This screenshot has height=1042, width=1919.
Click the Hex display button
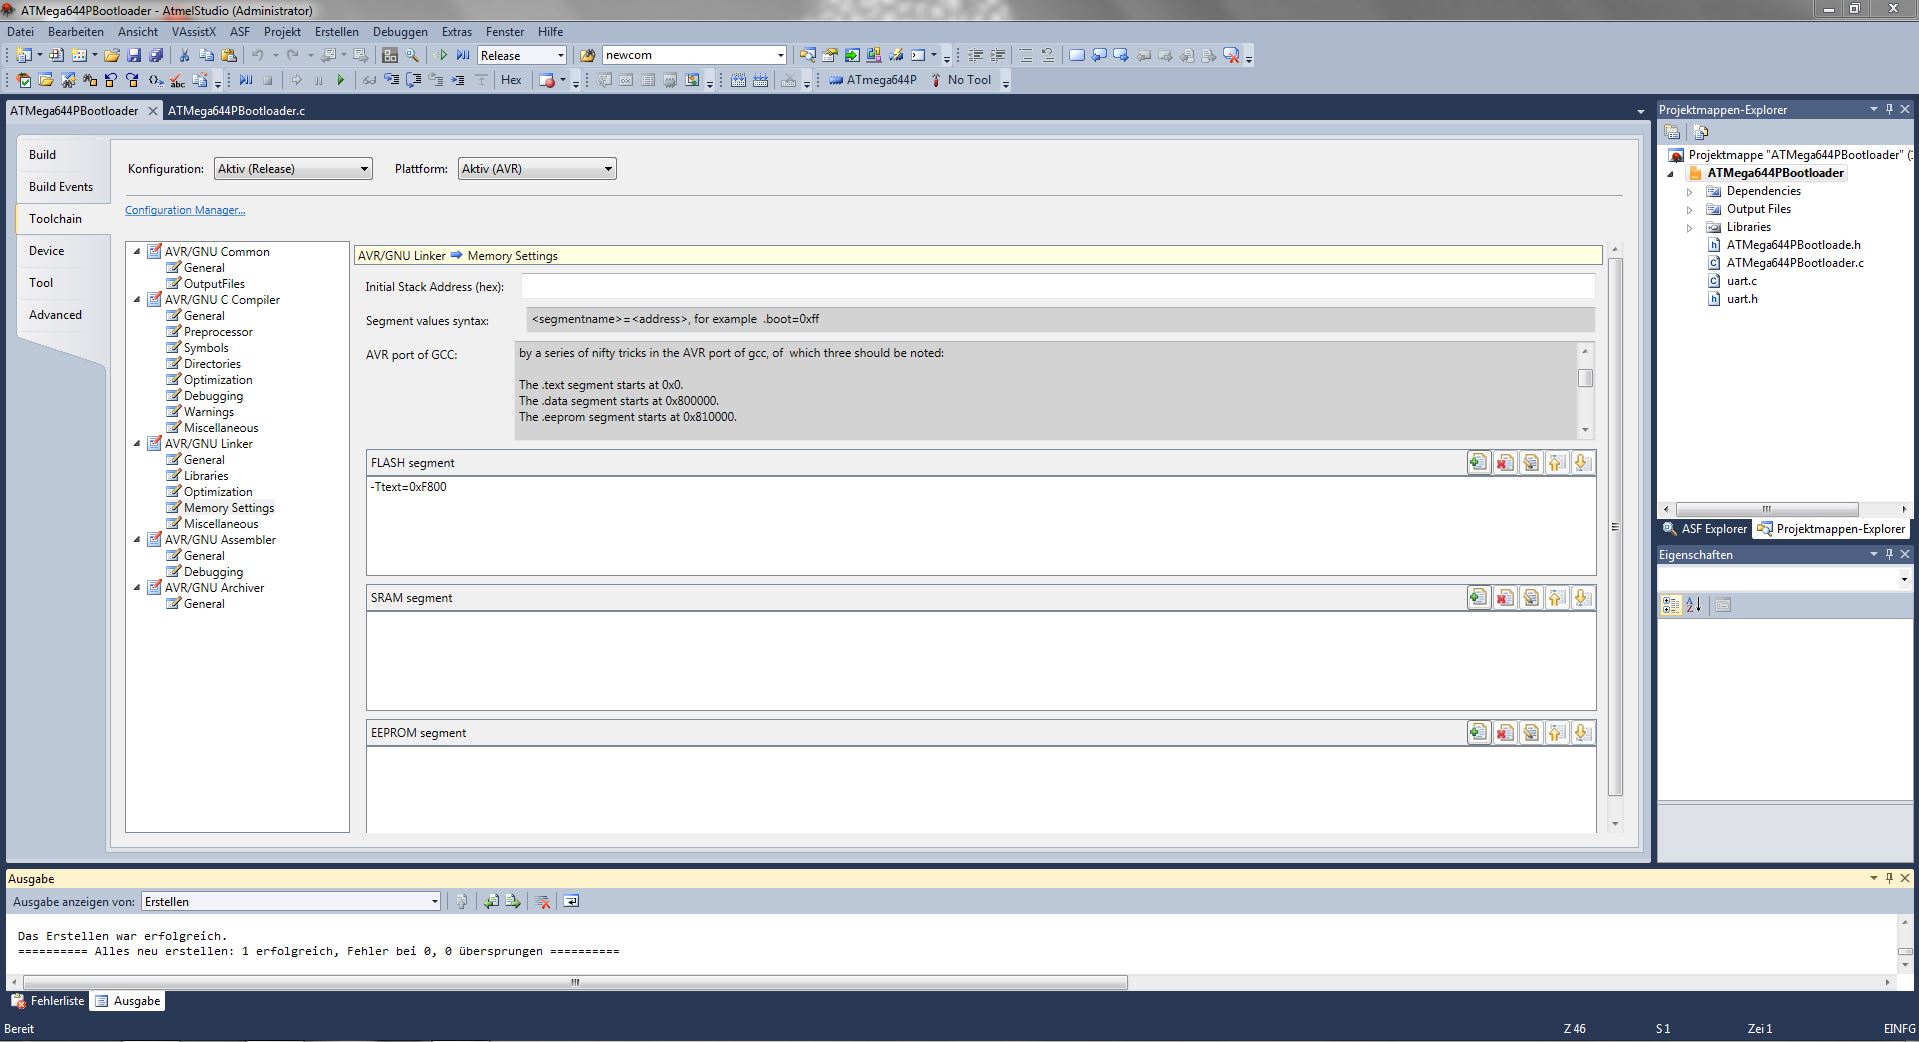pyautogui.click(x=511, y=80)
